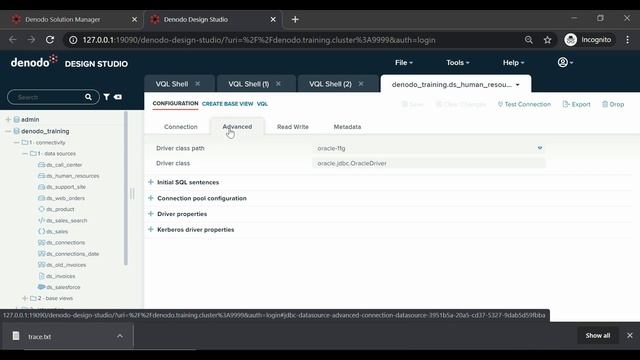Switch to the Metadata tab
Screen dimensions: 640x360
[347, 127]
